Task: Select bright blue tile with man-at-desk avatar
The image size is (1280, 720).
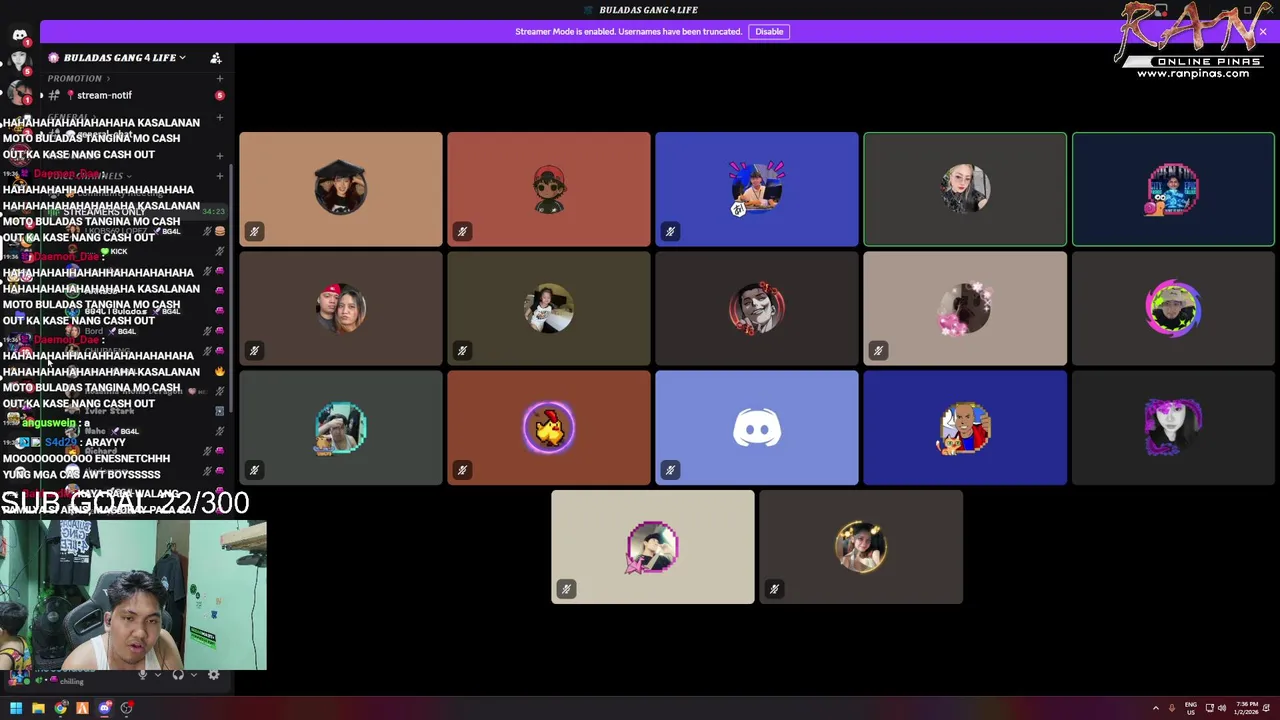Action: [757, 189]
